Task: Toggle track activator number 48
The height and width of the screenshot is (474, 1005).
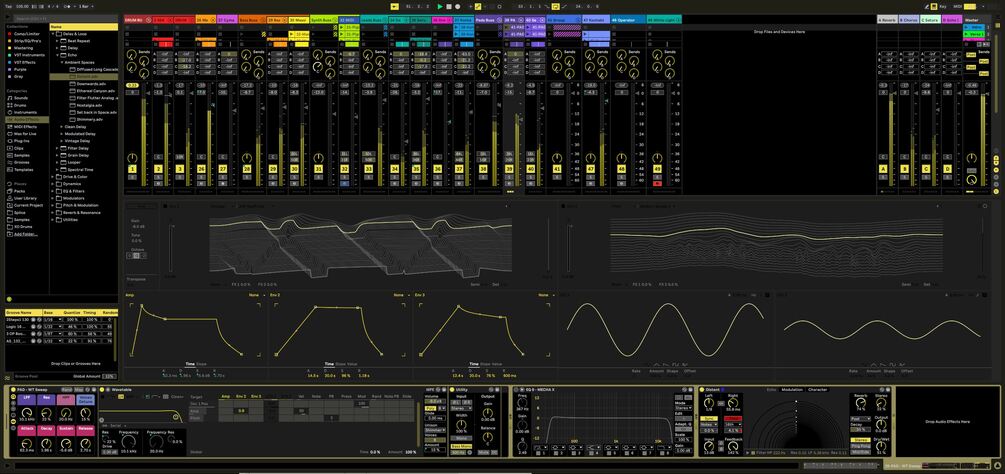Action: tap(621, 169)
